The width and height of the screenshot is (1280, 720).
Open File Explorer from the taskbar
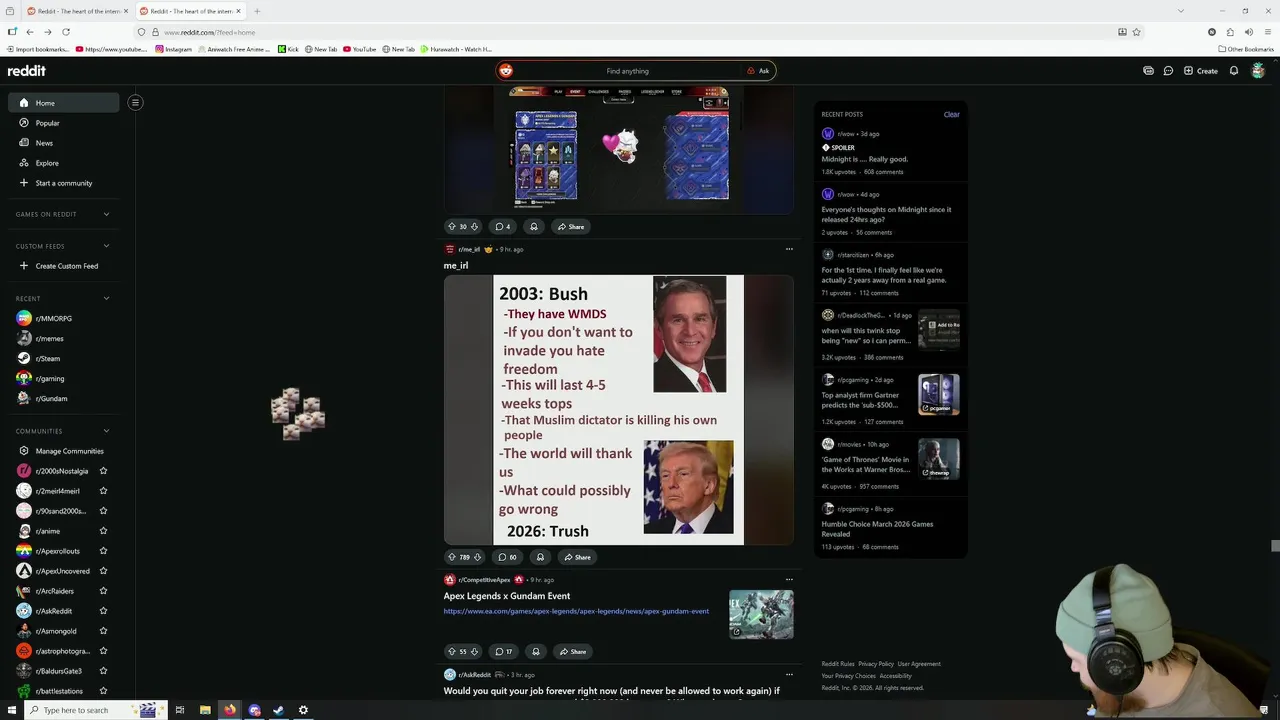[205, 710]
